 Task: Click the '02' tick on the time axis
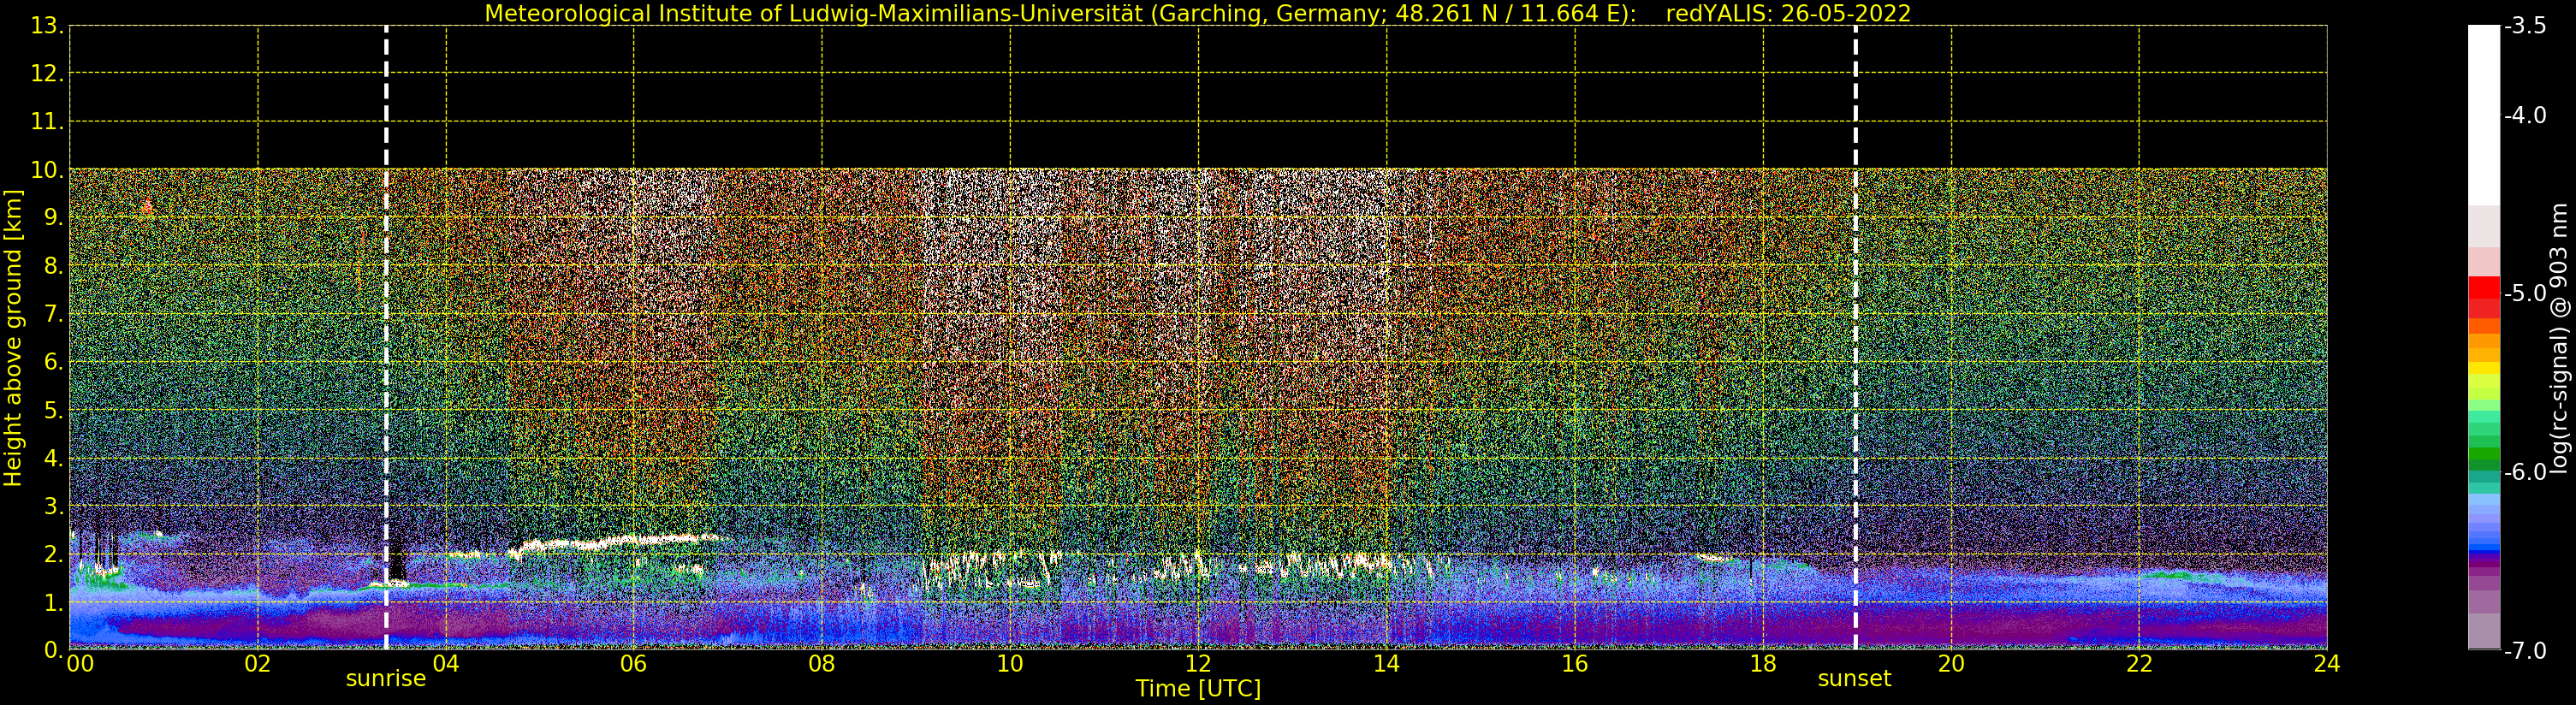[x=258, y=663]
